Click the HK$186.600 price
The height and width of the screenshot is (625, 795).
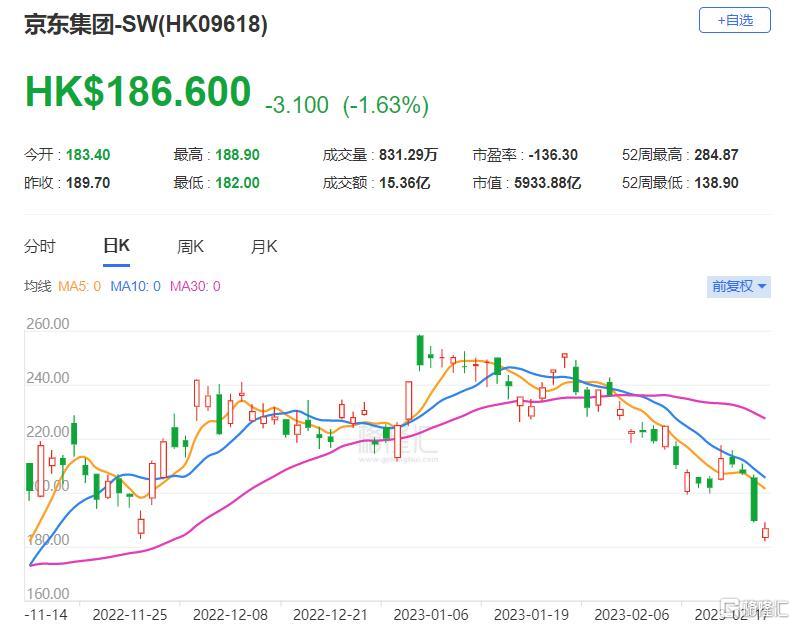138,92
